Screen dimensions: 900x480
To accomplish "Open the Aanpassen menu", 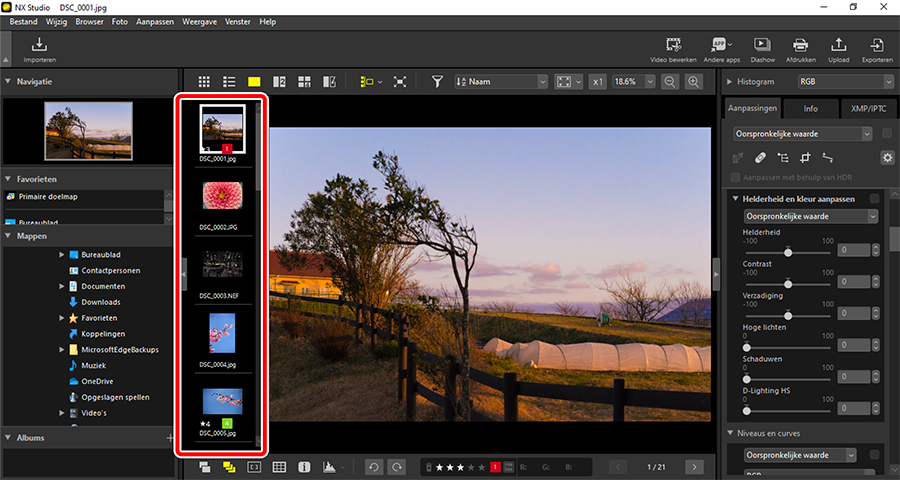I will coord(155,22).
